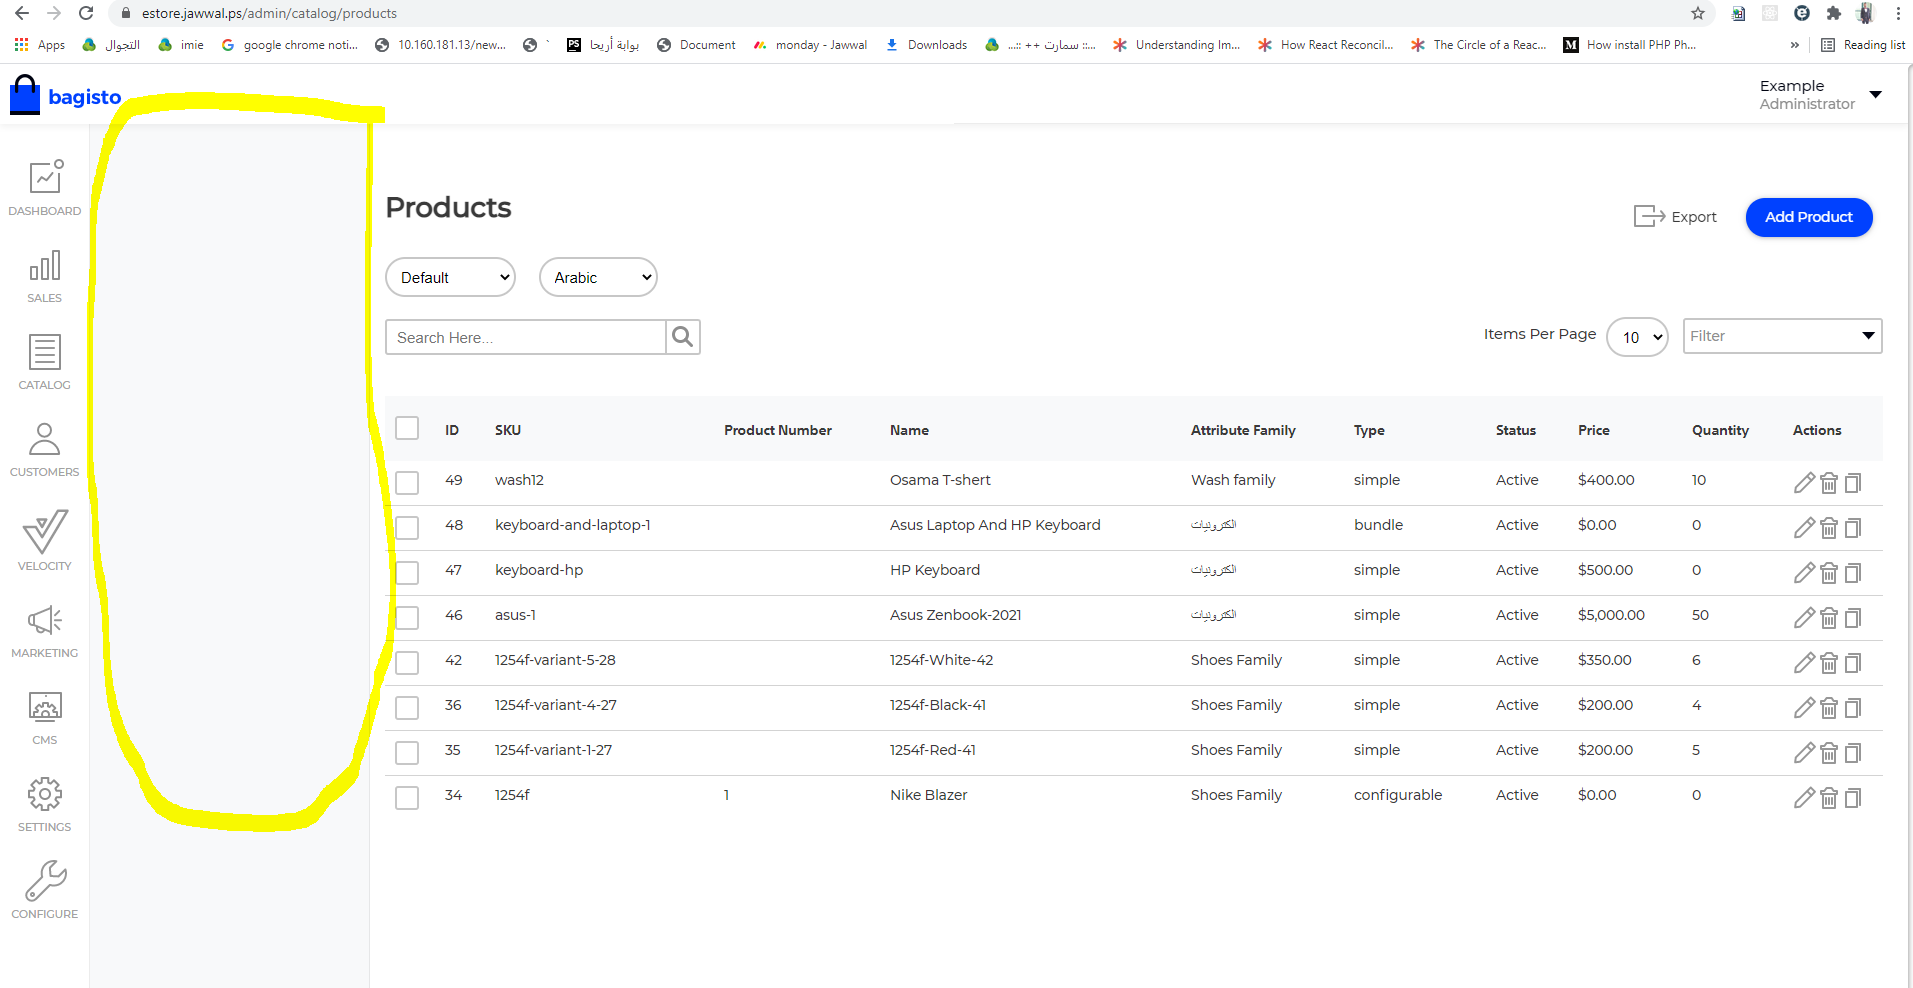Sort table by Price column header
The image size is (1913, 988).
tap(1594, 430)
